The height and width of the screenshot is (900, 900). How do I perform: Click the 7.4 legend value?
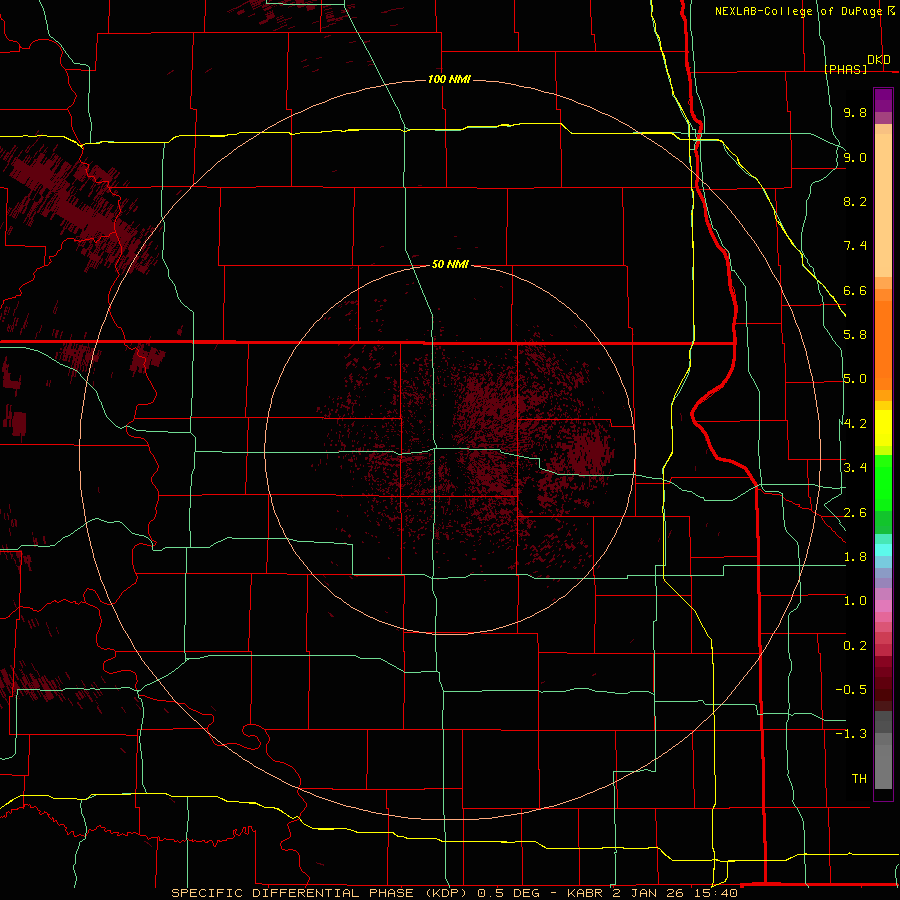[x=855, y=246]
